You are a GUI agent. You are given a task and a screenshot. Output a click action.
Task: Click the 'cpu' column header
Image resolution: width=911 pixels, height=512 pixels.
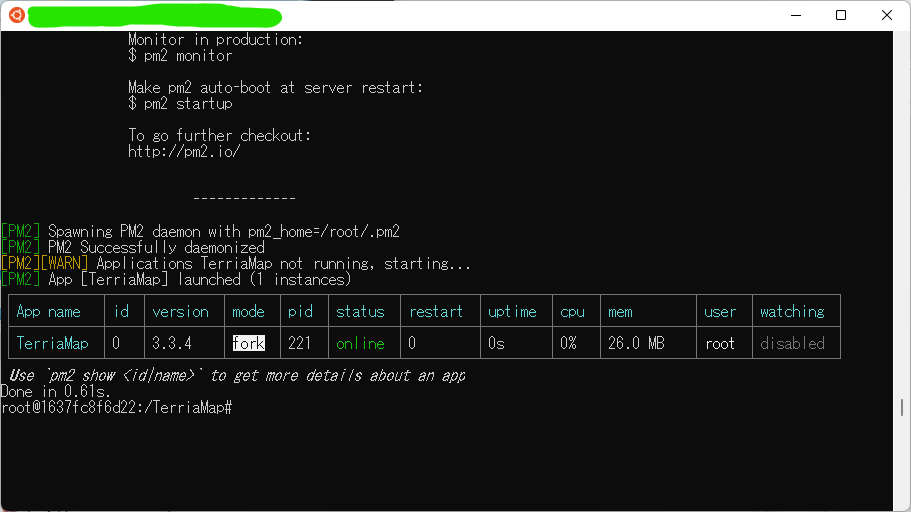coord(572,312)
